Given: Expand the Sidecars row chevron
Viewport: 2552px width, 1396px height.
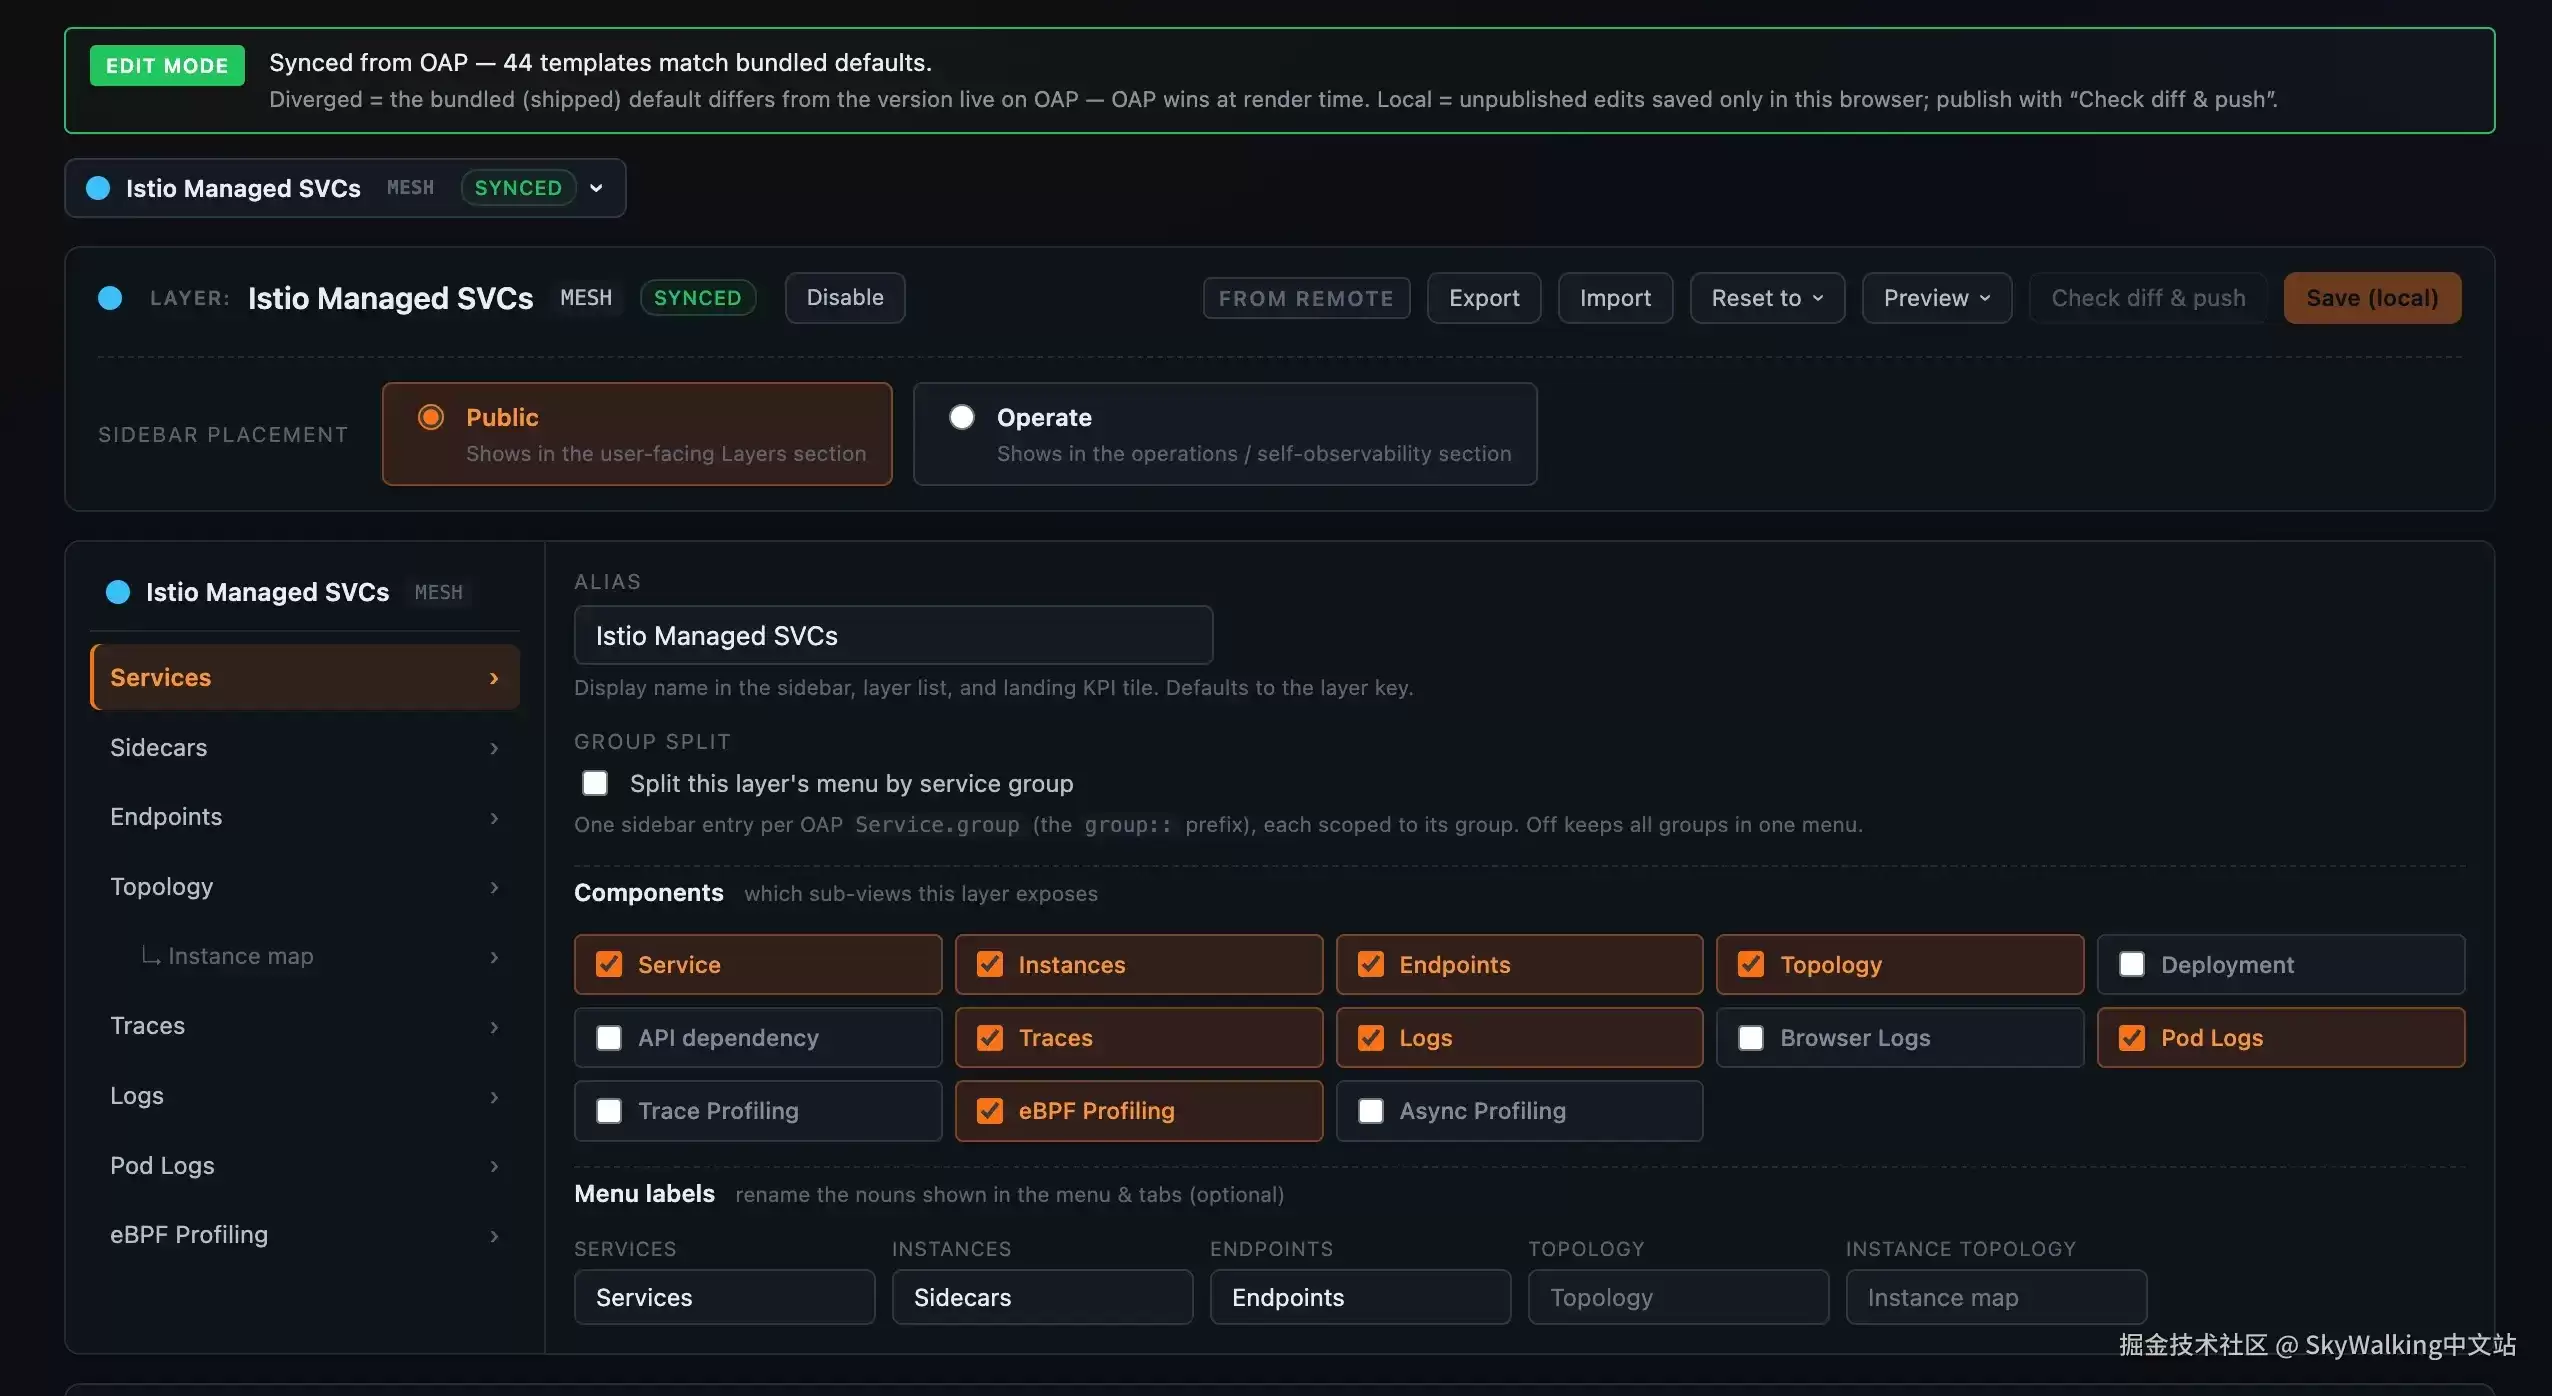Looking at the screenshot, I should [494, 748].
